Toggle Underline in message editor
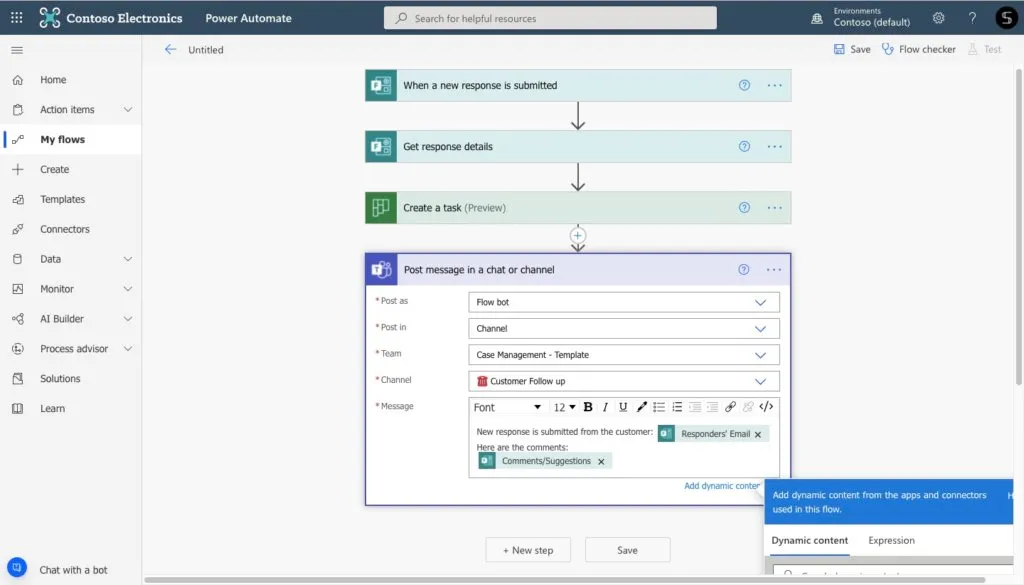Viewport: 1024px width, 585px height. (623, 407)
